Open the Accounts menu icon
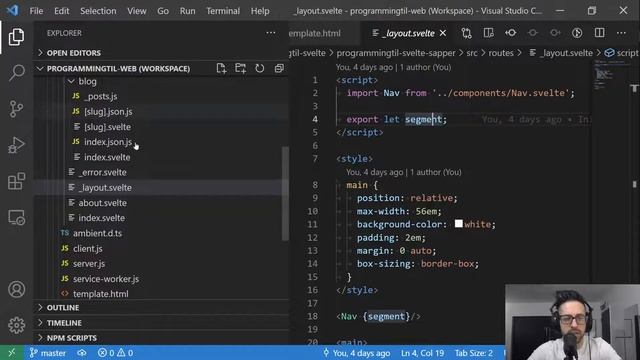 click(x=16, y=289)
